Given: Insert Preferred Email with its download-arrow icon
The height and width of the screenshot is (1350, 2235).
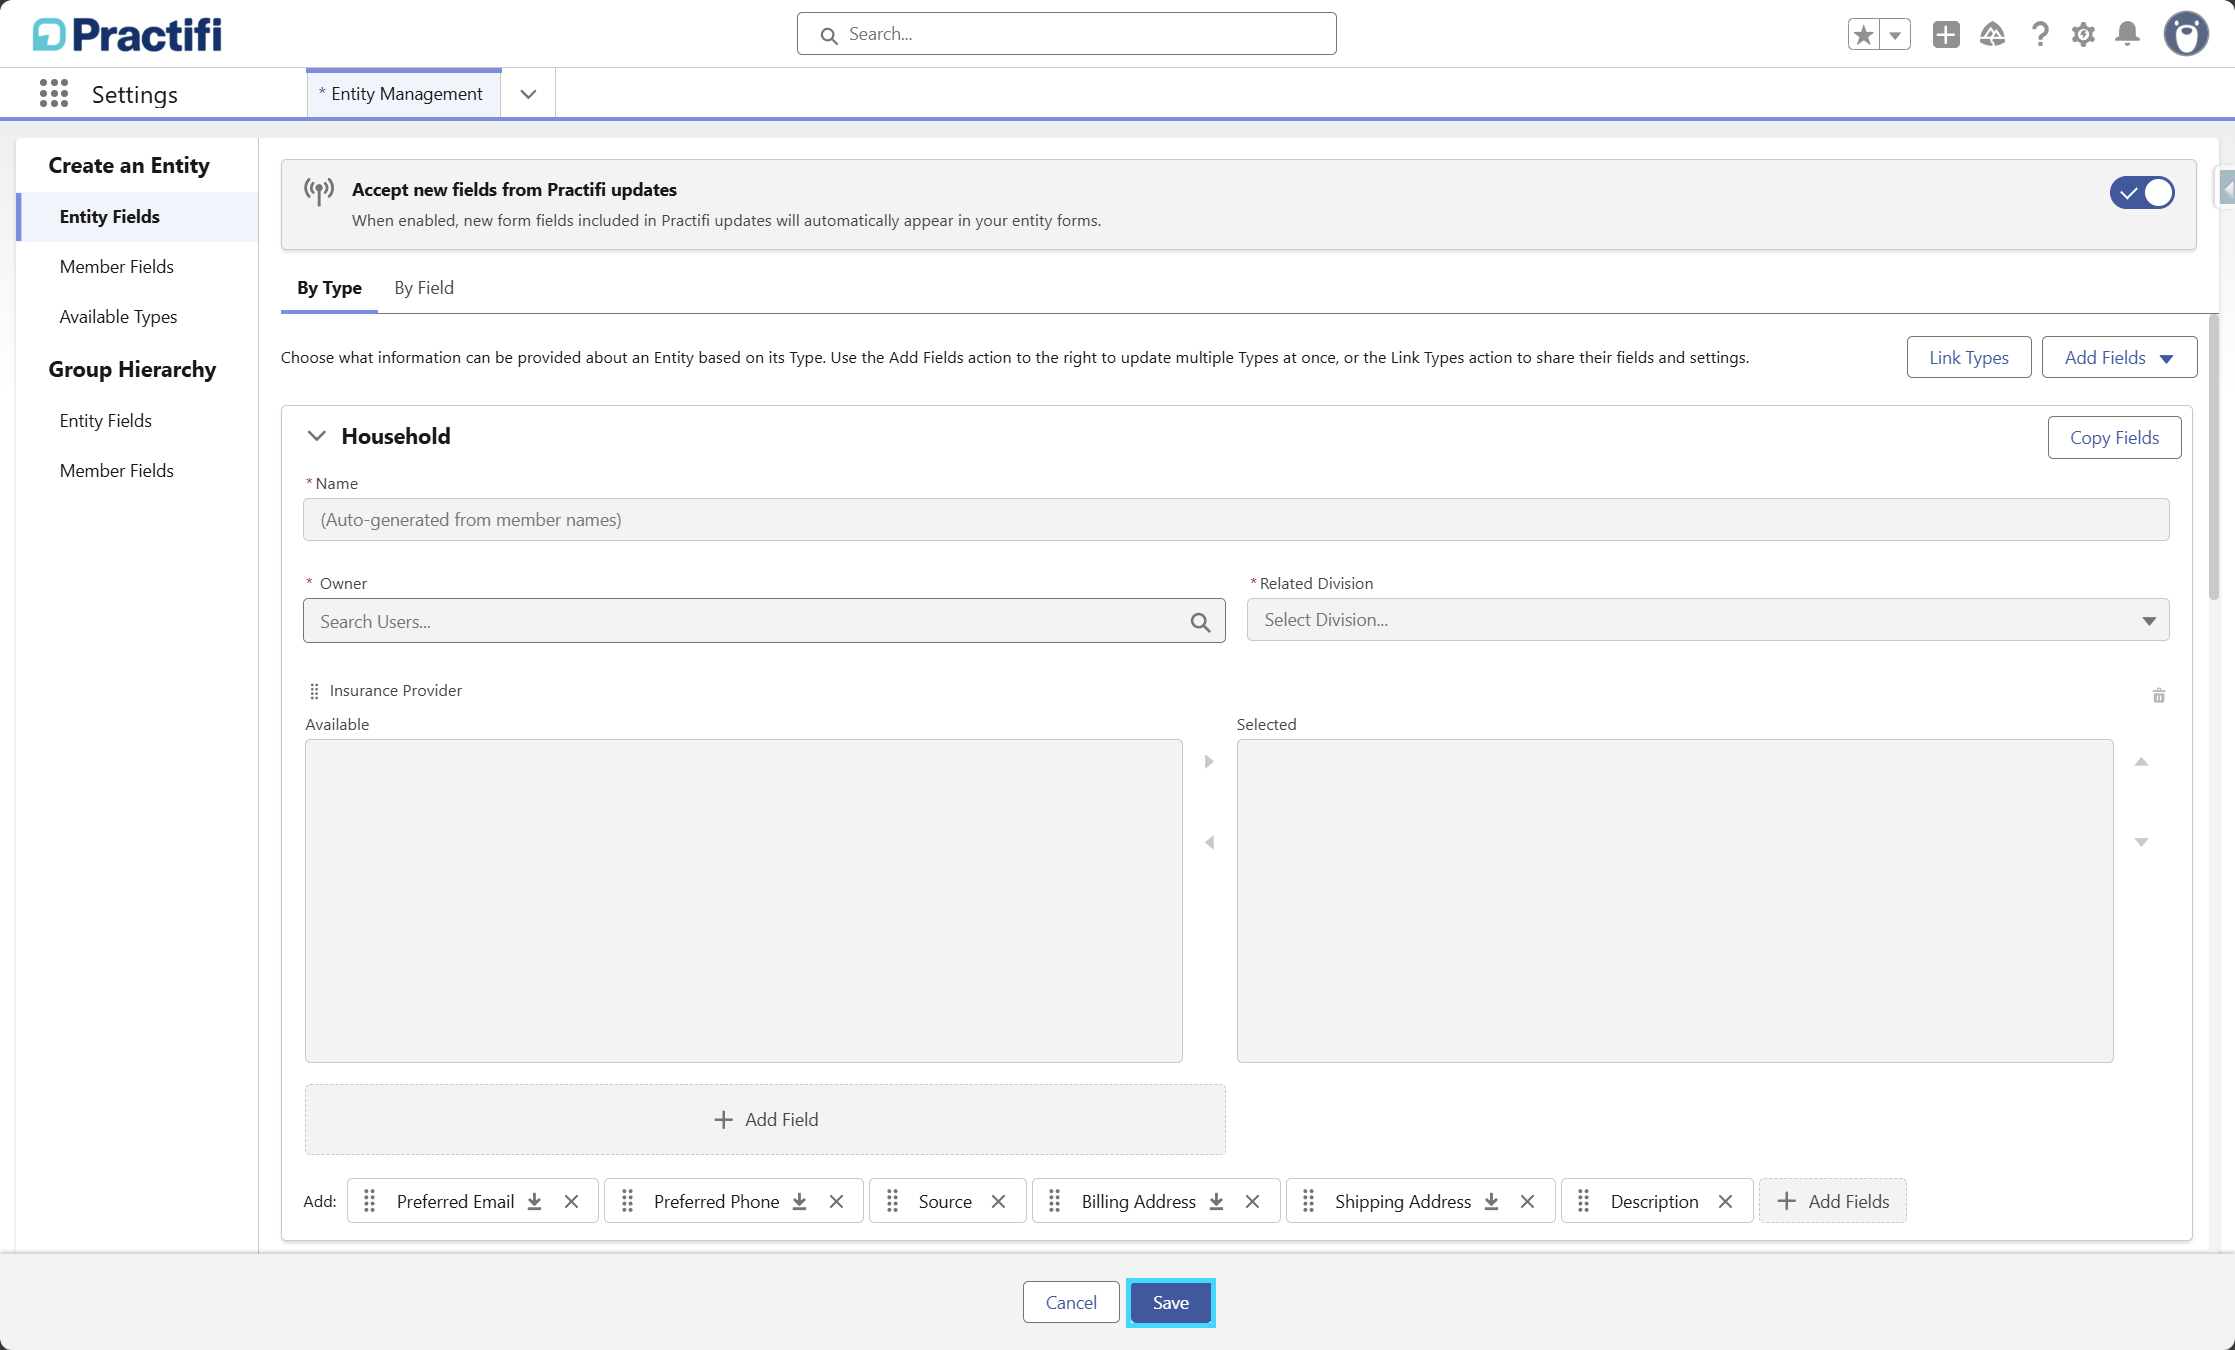Looking at the screenshot, I should [x=535, y=1201].
